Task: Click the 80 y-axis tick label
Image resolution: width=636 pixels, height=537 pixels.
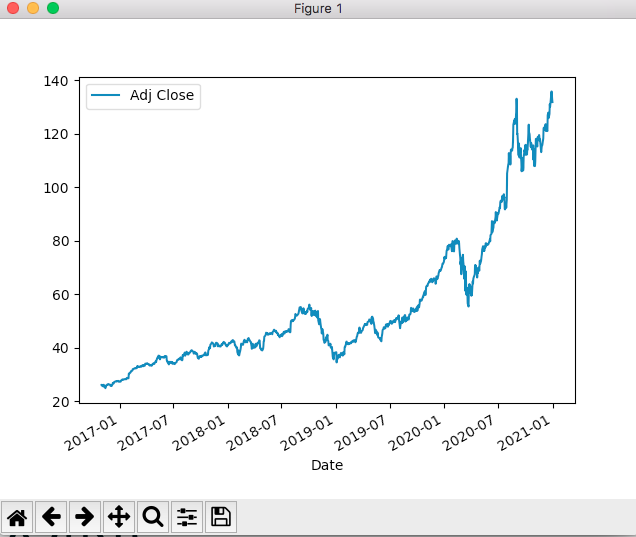Action: pos(60,241)
